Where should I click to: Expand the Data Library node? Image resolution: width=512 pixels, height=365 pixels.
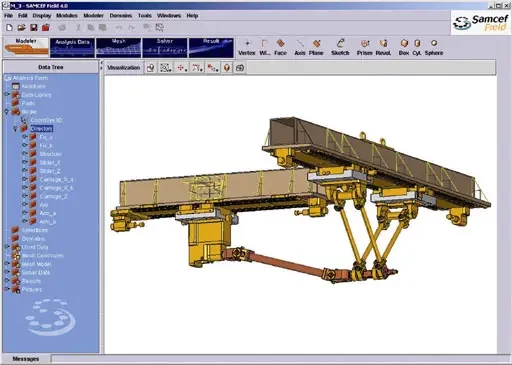click(7, 95)
